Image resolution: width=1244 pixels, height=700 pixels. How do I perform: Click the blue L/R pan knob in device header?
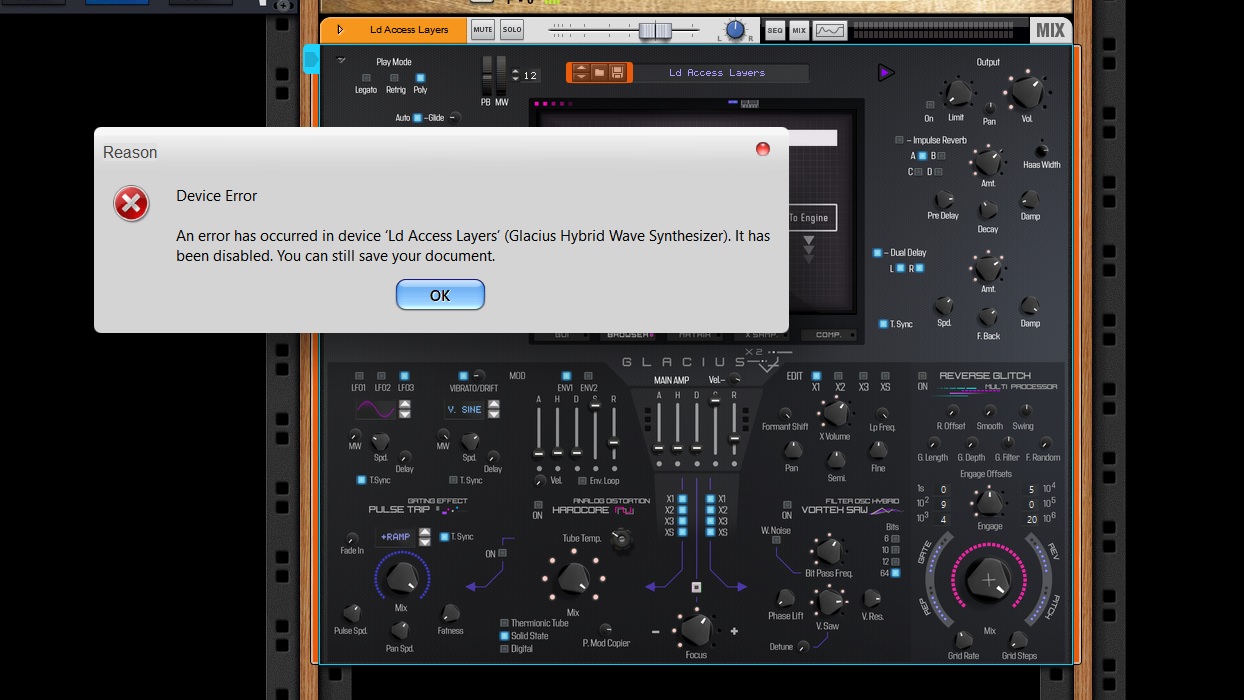pyautogui.click(x=735, y=30)
